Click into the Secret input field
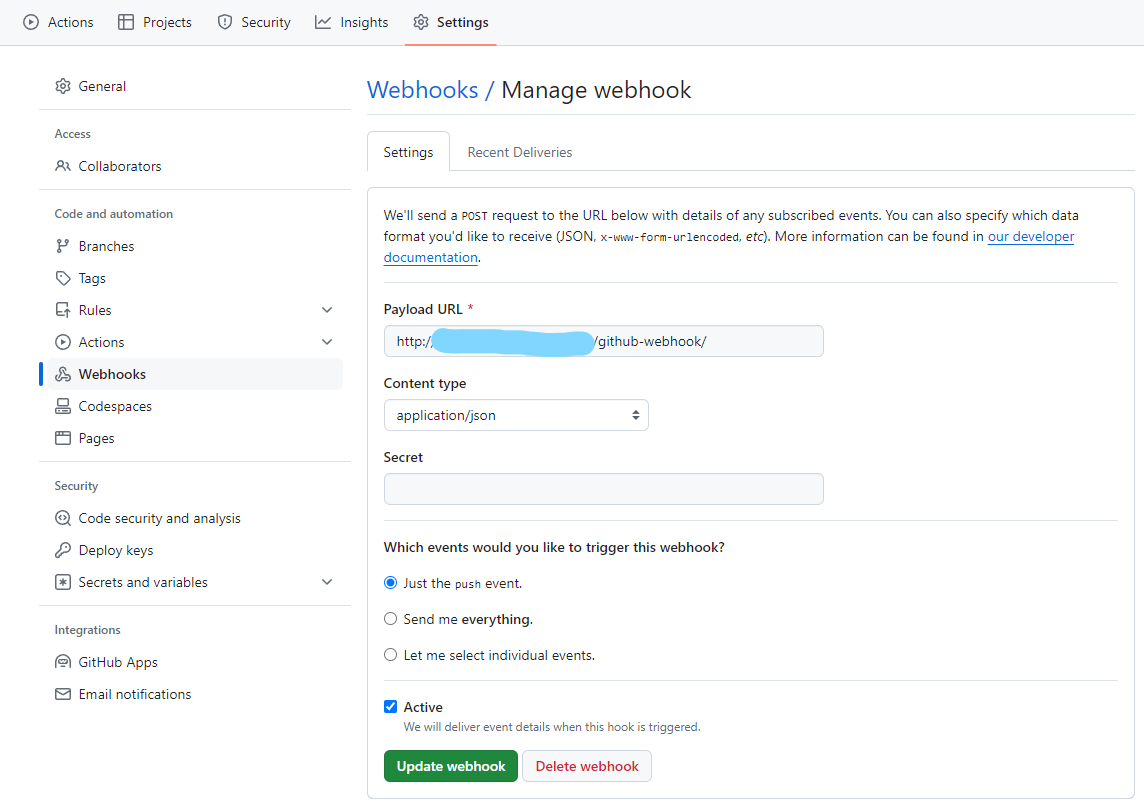The height and width of the screenshot is (807, 1144). pyautogui.click(x=603, y=489)
